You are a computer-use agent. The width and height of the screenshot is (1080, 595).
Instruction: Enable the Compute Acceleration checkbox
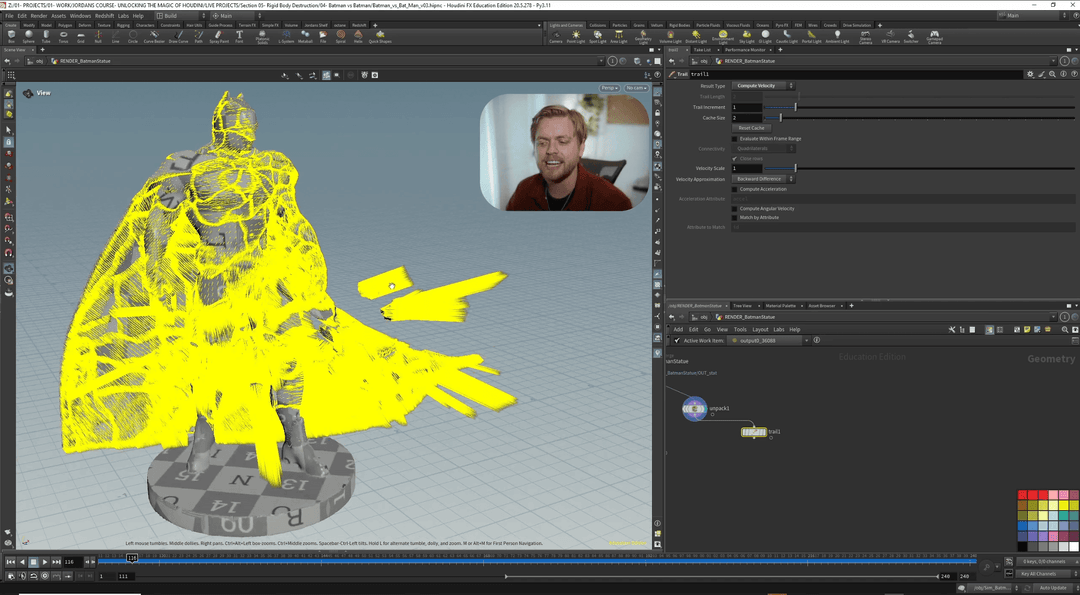tap(735, 189)
